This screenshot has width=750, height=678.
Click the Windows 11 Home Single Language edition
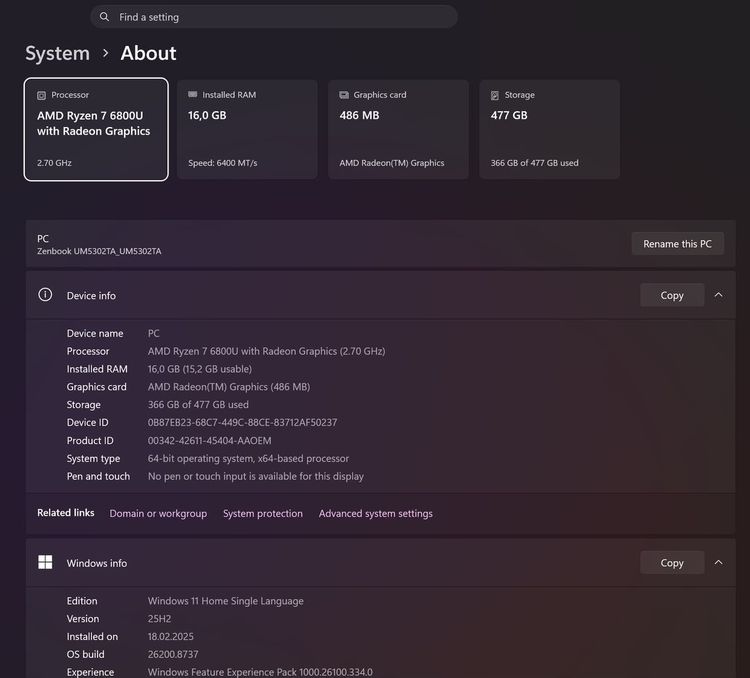225,601
